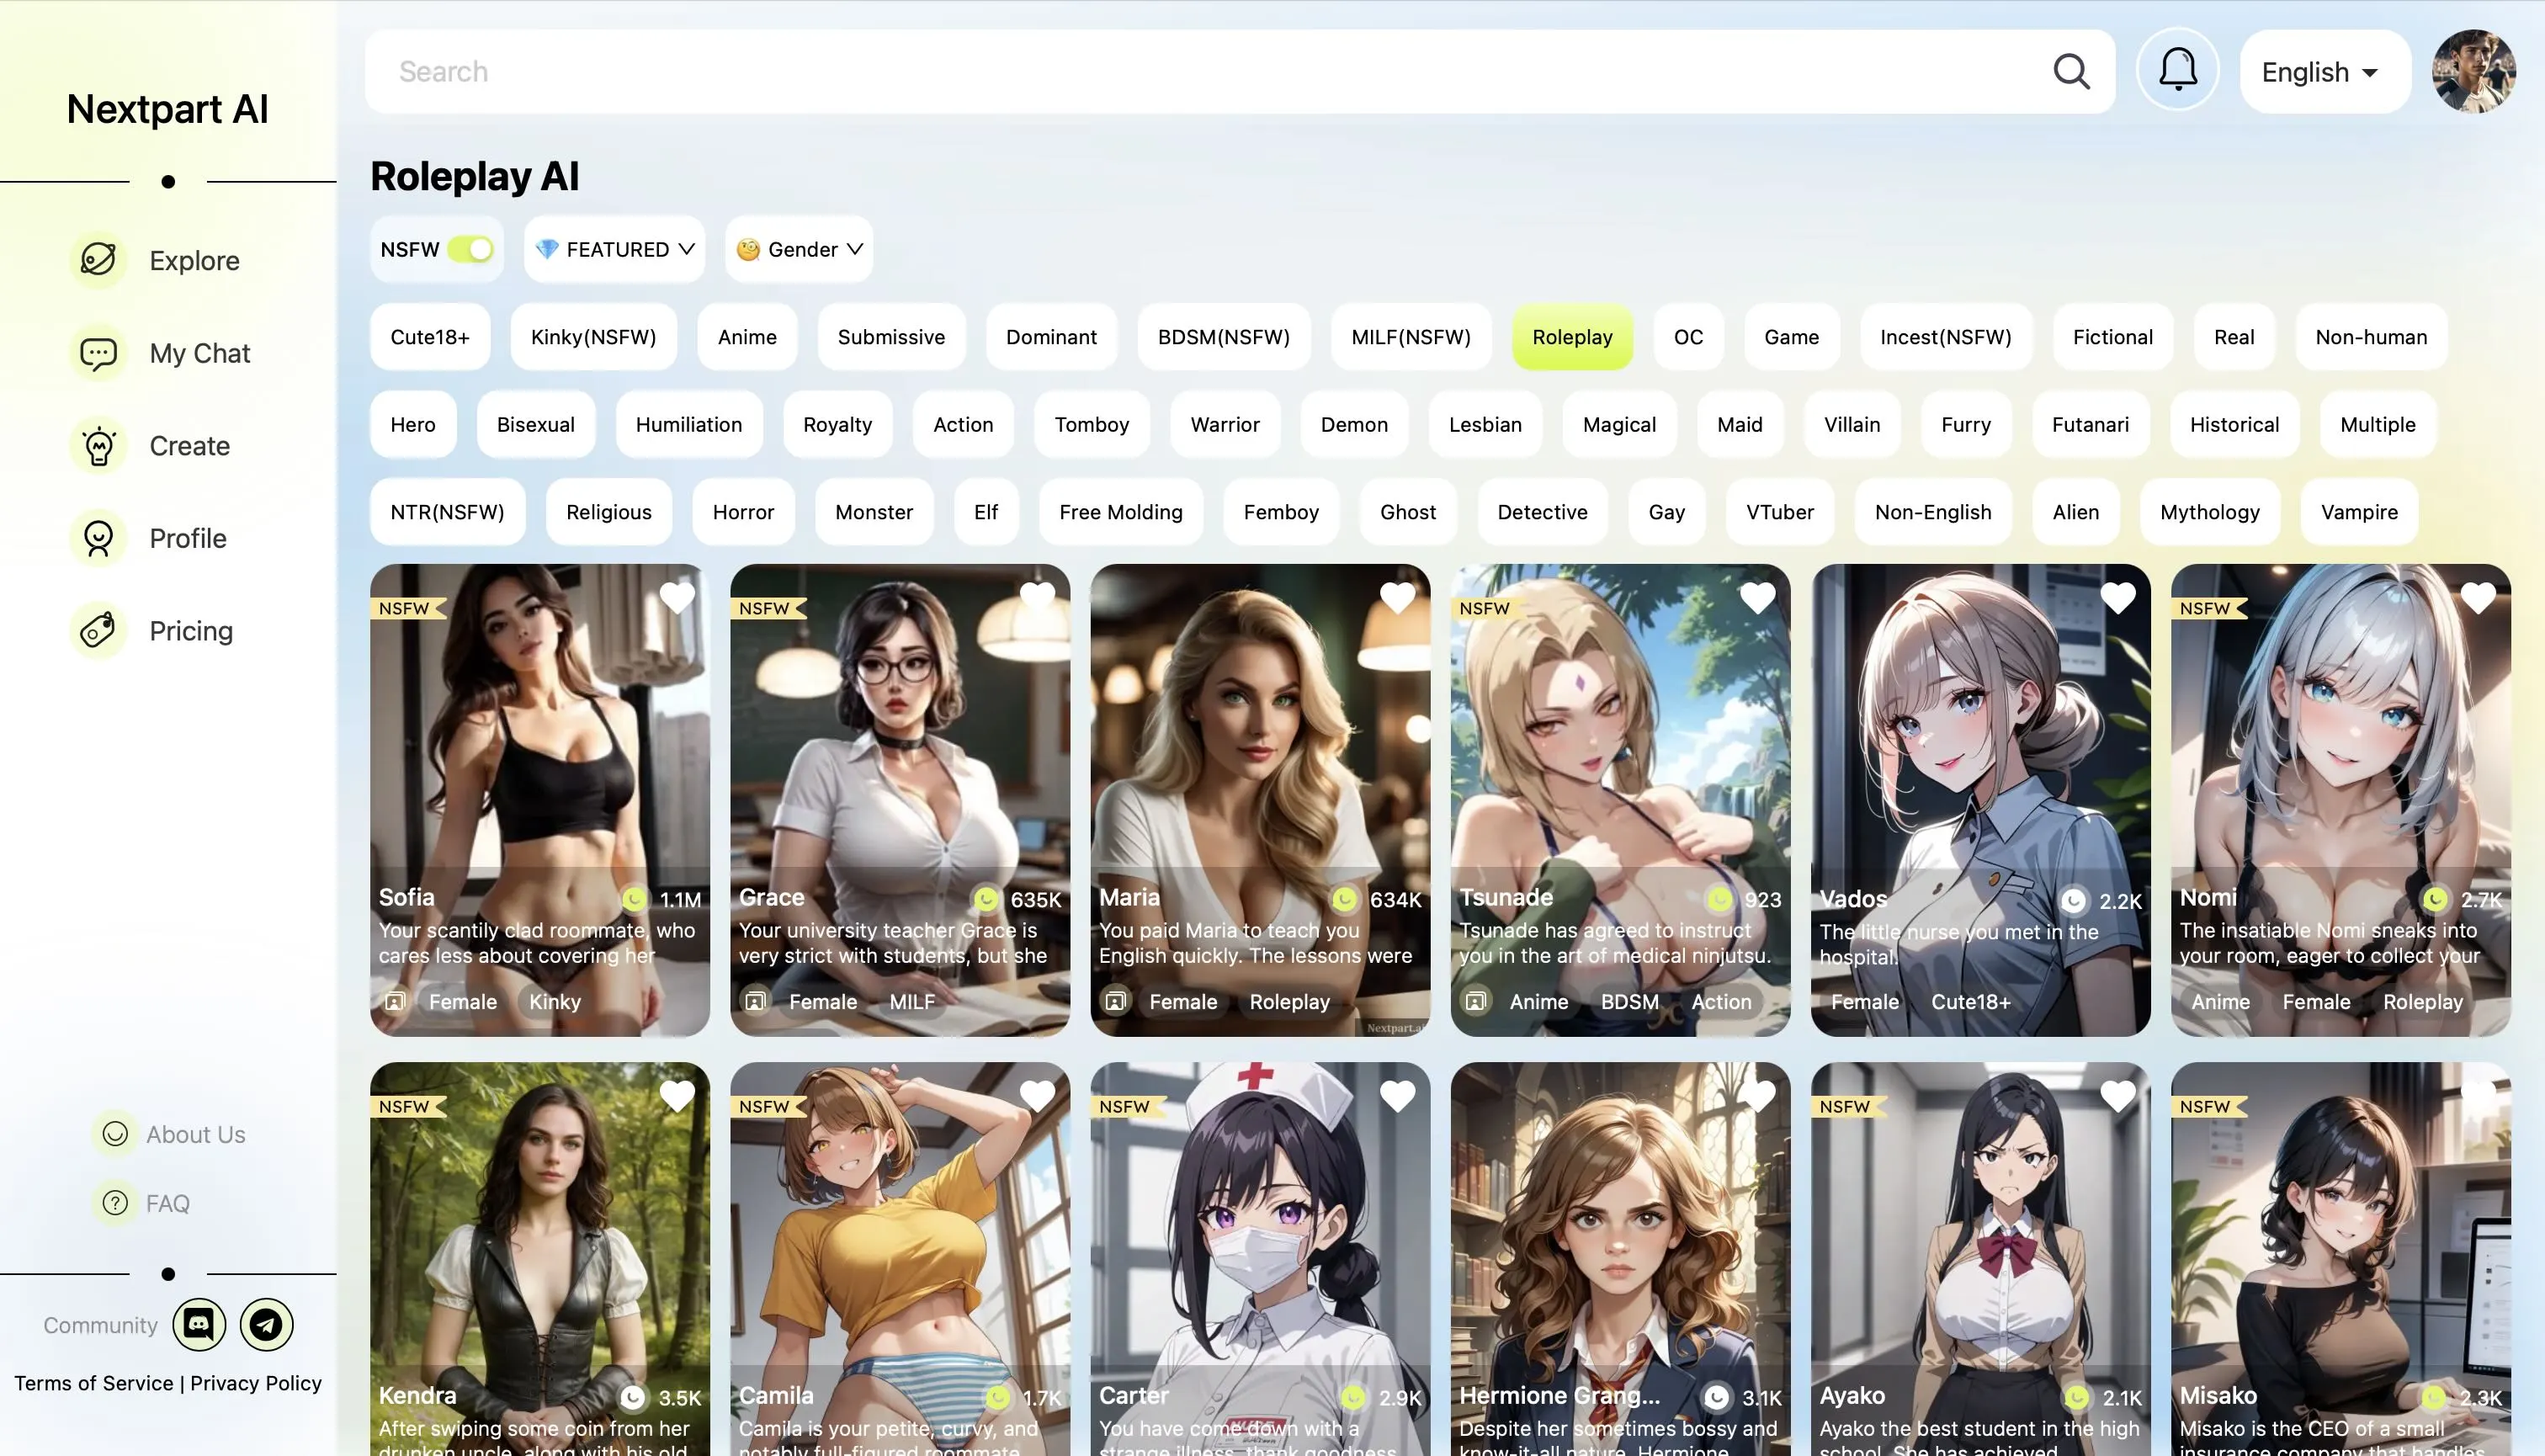2545x1456 pixels.
Task: Click MILF tag on Grace card
Action: pos(912,1001)
